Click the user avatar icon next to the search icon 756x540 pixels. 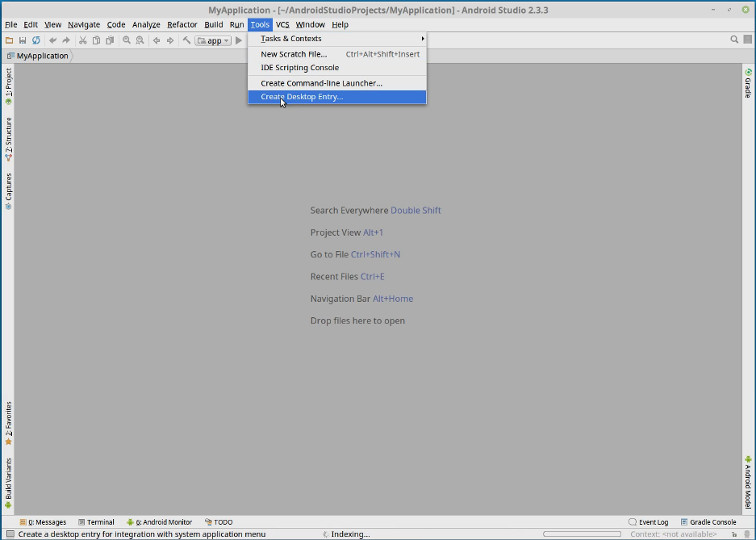point(747,40)
